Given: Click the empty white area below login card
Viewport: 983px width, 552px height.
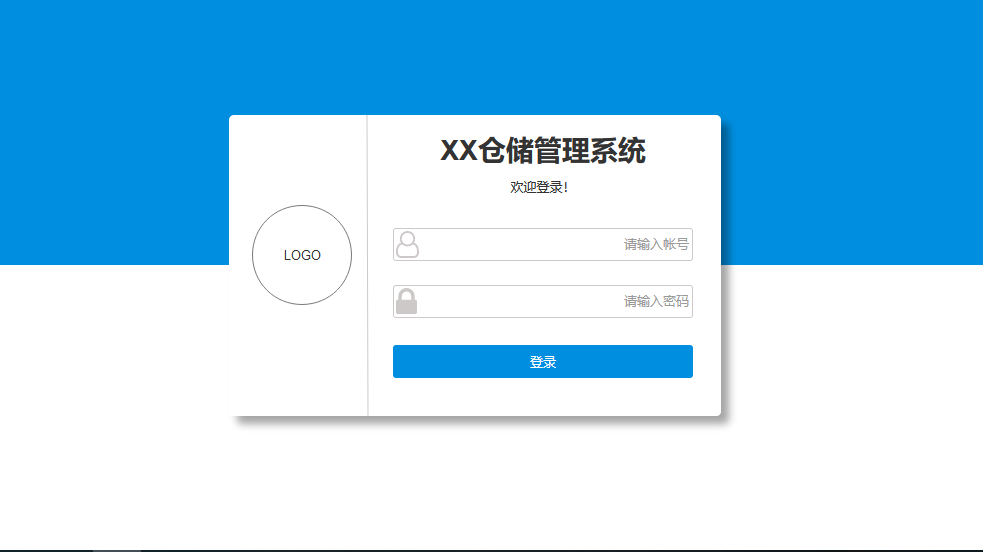Looking at the screenshot, I should 492,482.
